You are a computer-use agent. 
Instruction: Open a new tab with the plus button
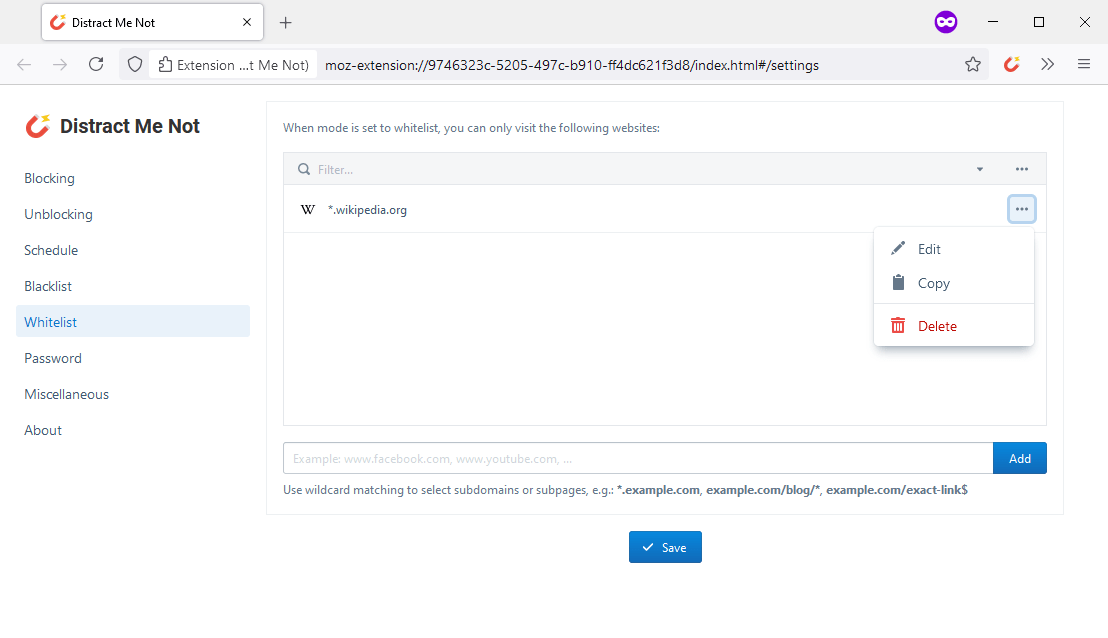tap(286, 22)
